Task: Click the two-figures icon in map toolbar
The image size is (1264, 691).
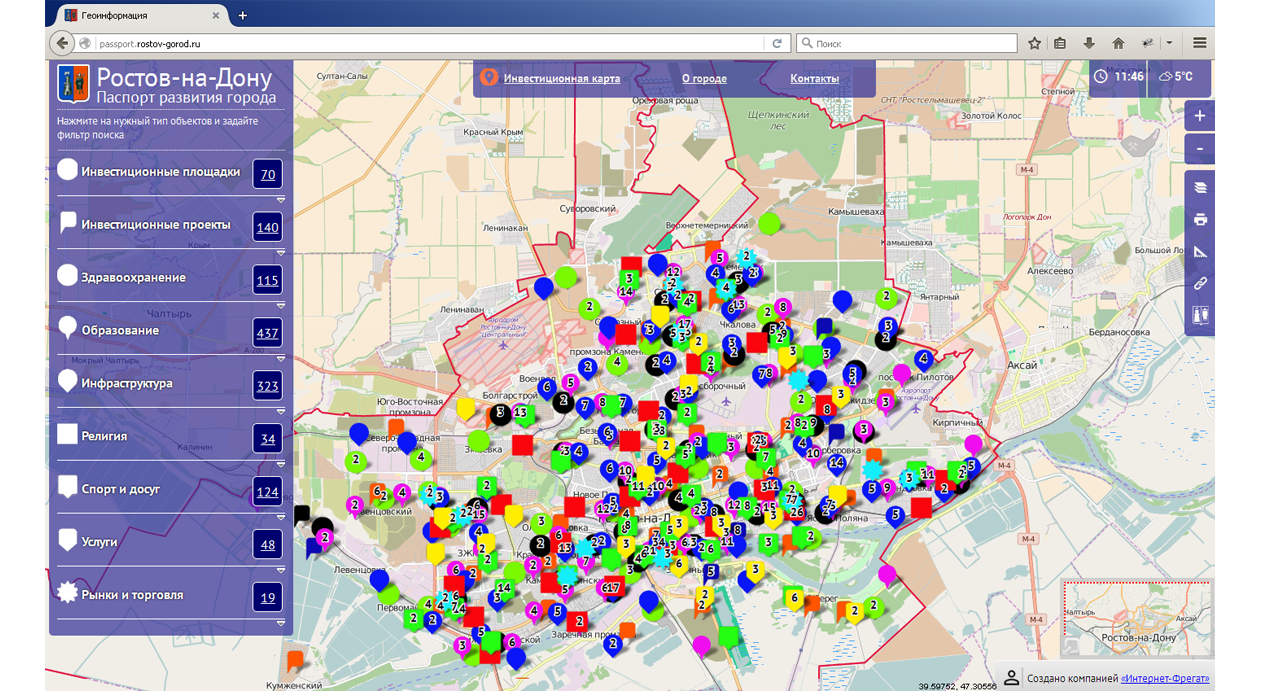Action: (x=1200, y=315)
